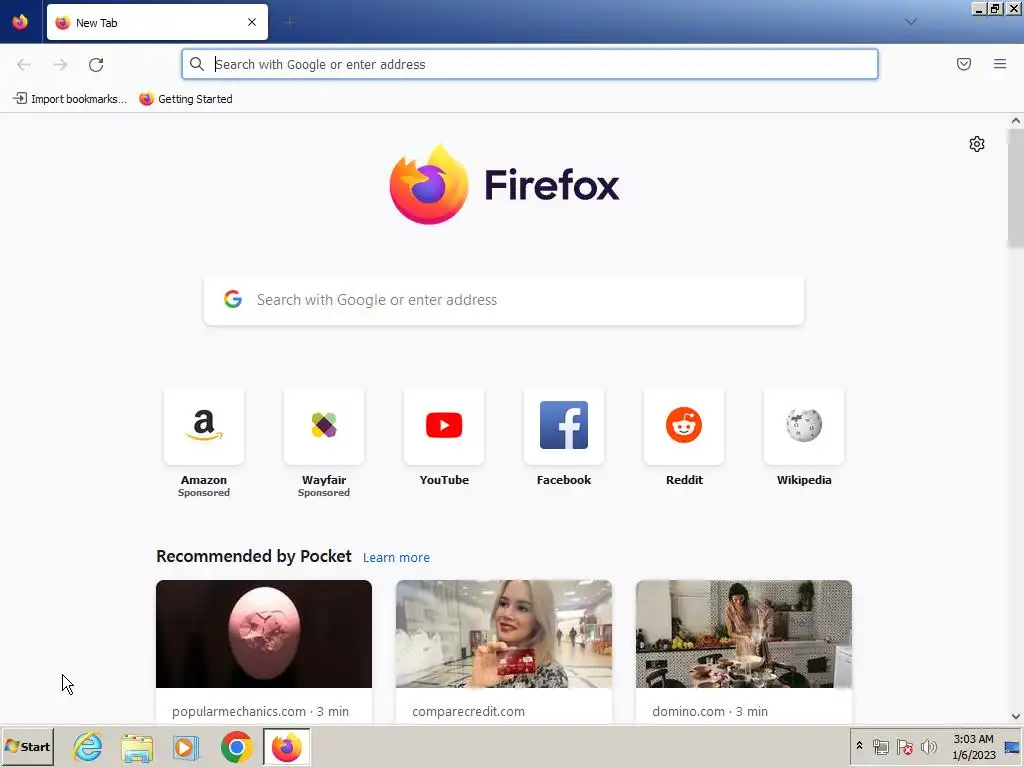Reload the current page

point(96,65)
